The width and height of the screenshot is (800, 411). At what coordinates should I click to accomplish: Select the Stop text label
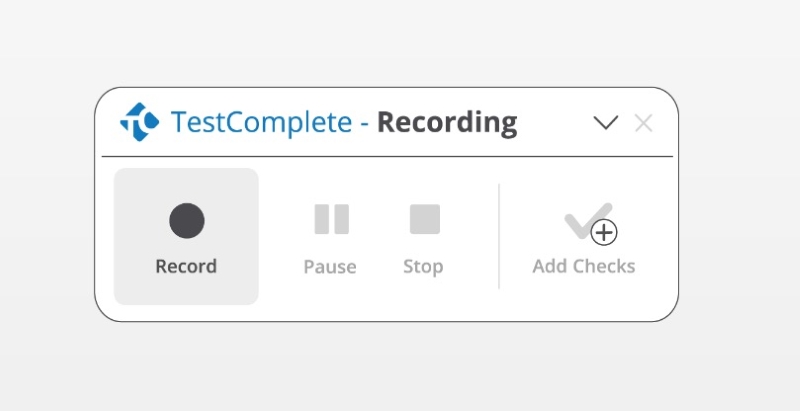[423, 267]
